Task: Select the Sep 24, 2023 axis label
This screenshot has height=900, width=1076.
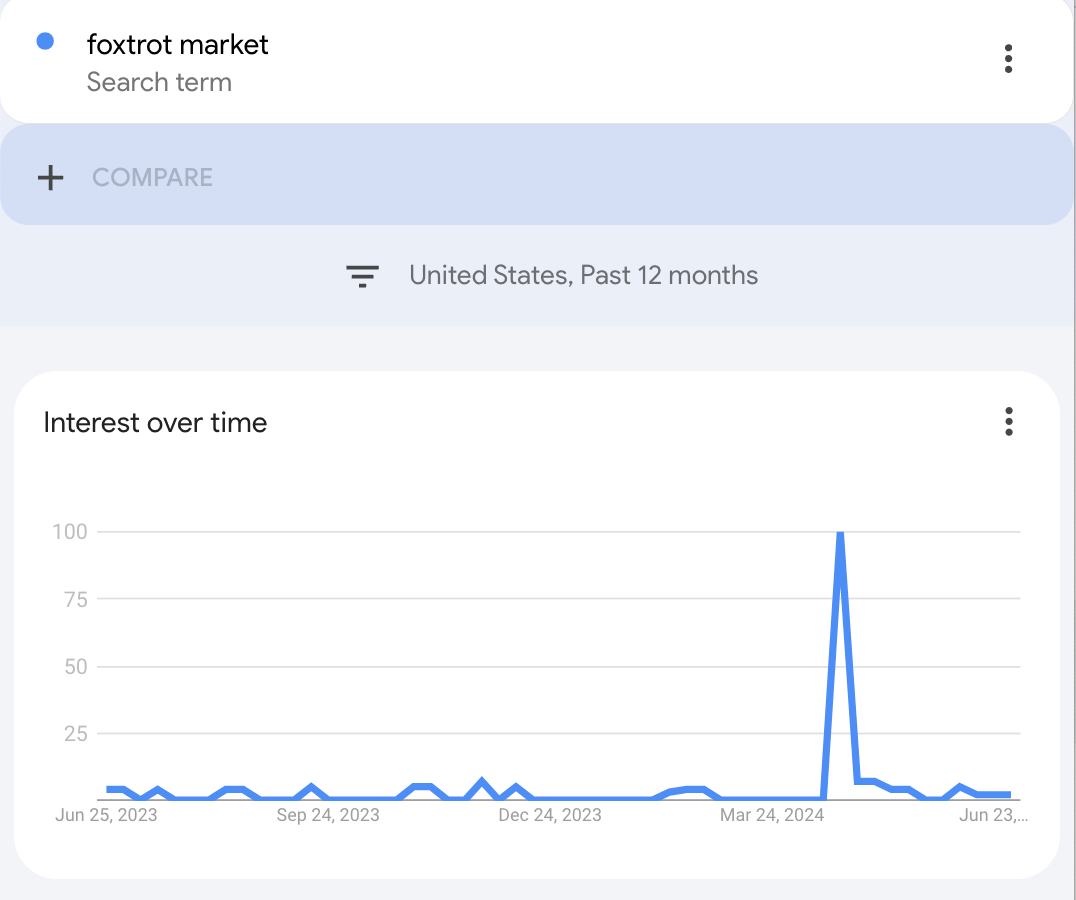Action: [328, 815]
